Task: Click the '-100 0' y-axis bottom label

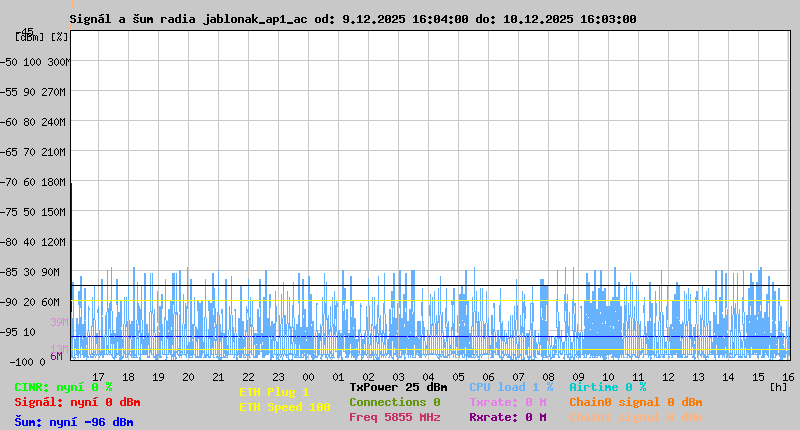Action: (28, 362)
